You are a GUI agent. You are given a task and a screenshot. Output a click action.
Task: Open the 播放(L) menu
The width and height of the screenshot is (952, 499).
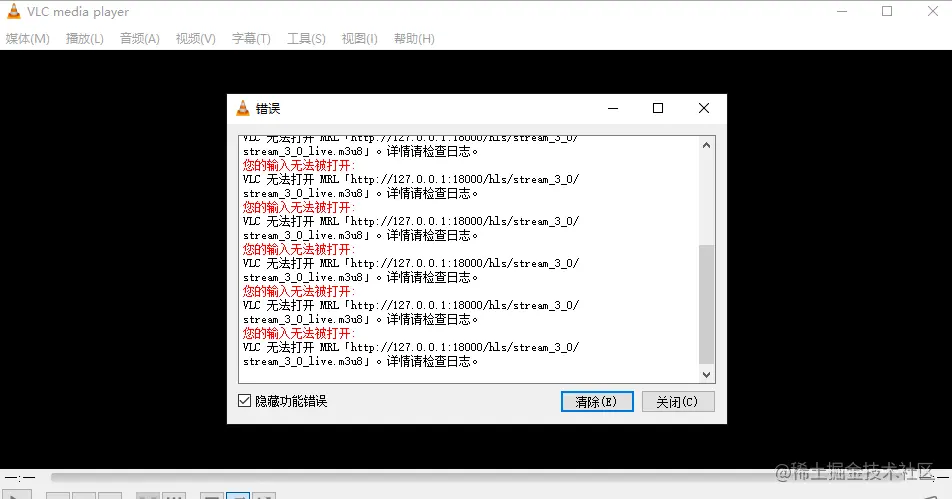[x=84, y=39]
